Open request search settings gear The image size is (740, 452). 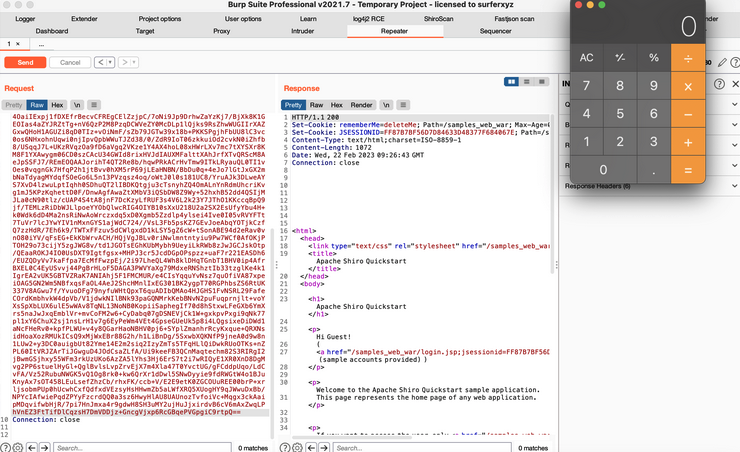[18, 447]
